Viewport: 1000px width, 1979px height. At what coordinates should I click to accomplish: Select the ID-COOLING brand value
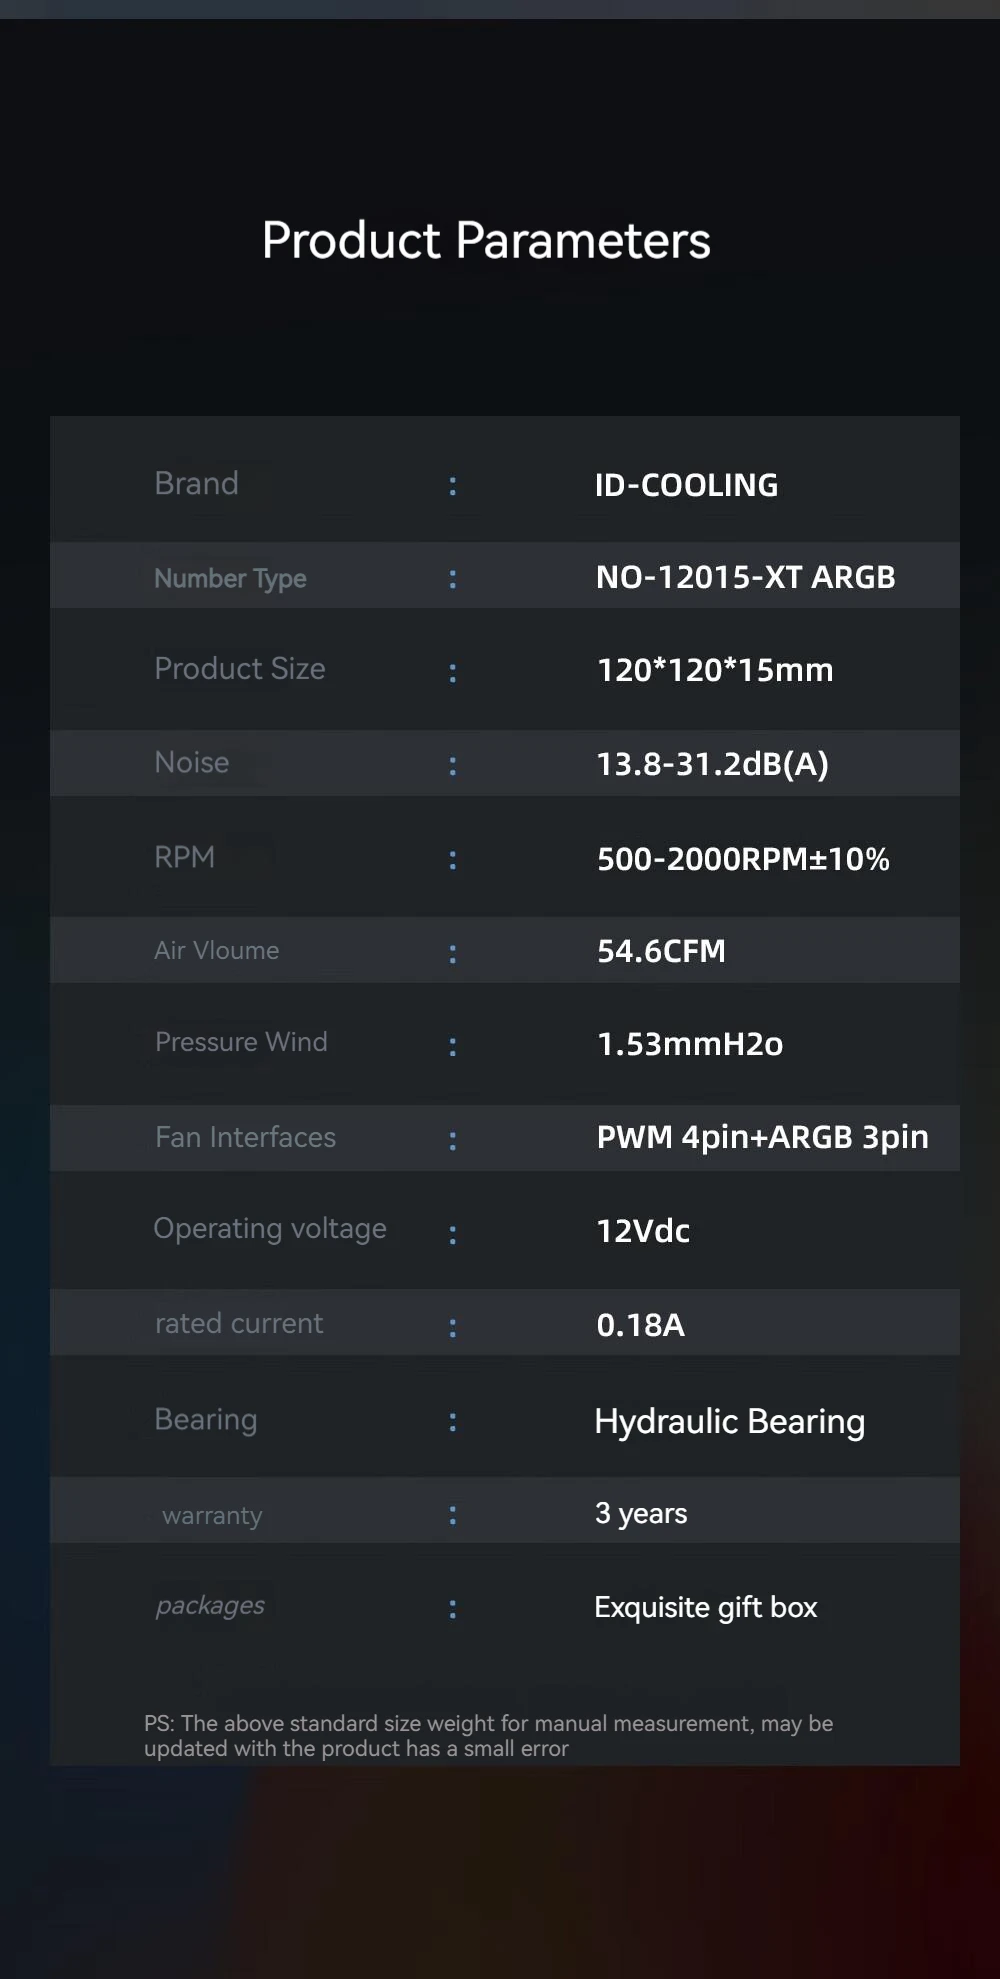pyautogui.click(x=686, y=485)
